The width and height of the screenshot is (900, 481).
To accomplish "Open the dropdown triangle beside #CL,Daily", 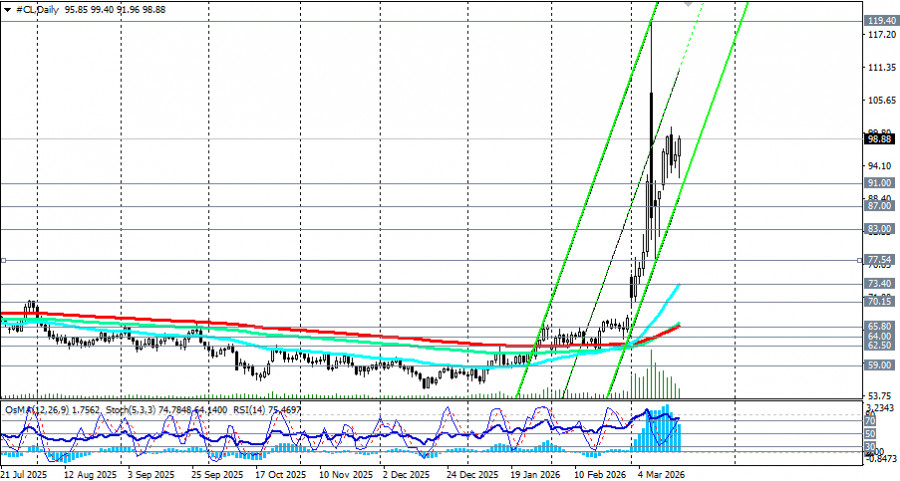I will [7, 10].
